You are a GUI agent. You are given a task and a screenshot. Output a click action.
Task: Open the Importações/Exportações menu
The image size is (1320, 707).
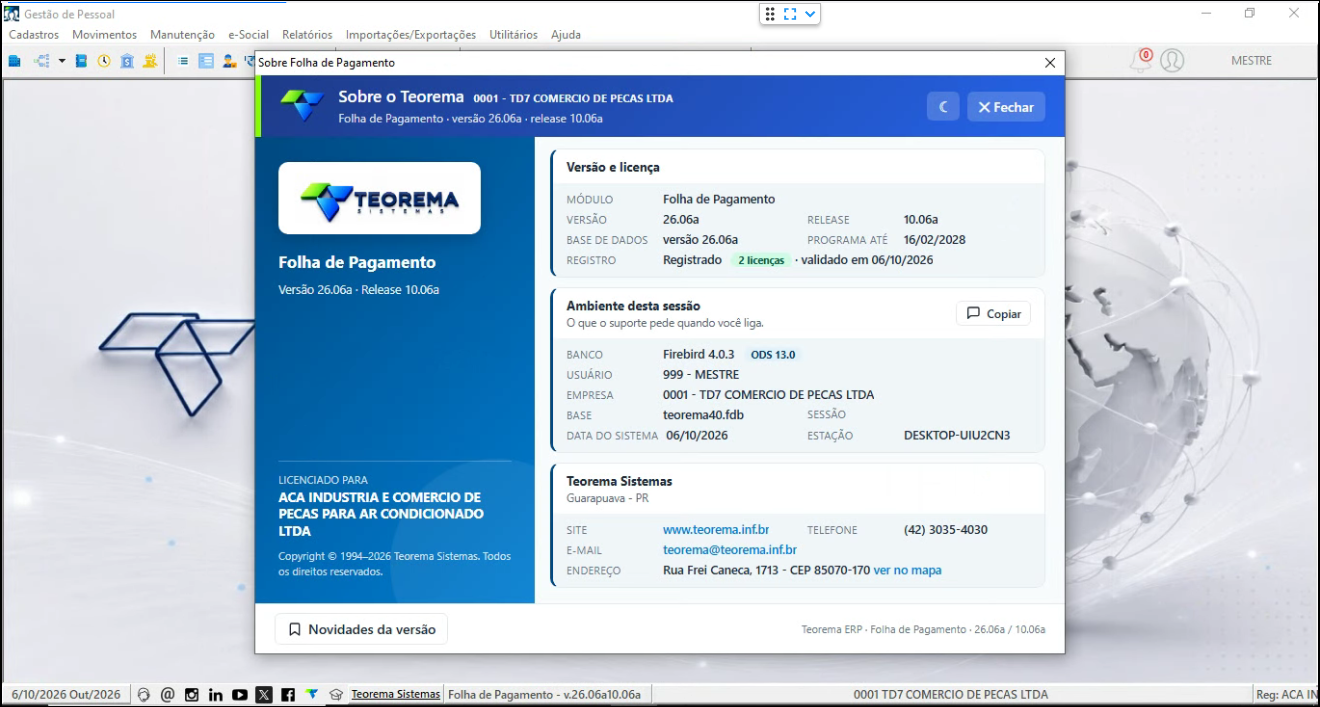pos(411,34)
